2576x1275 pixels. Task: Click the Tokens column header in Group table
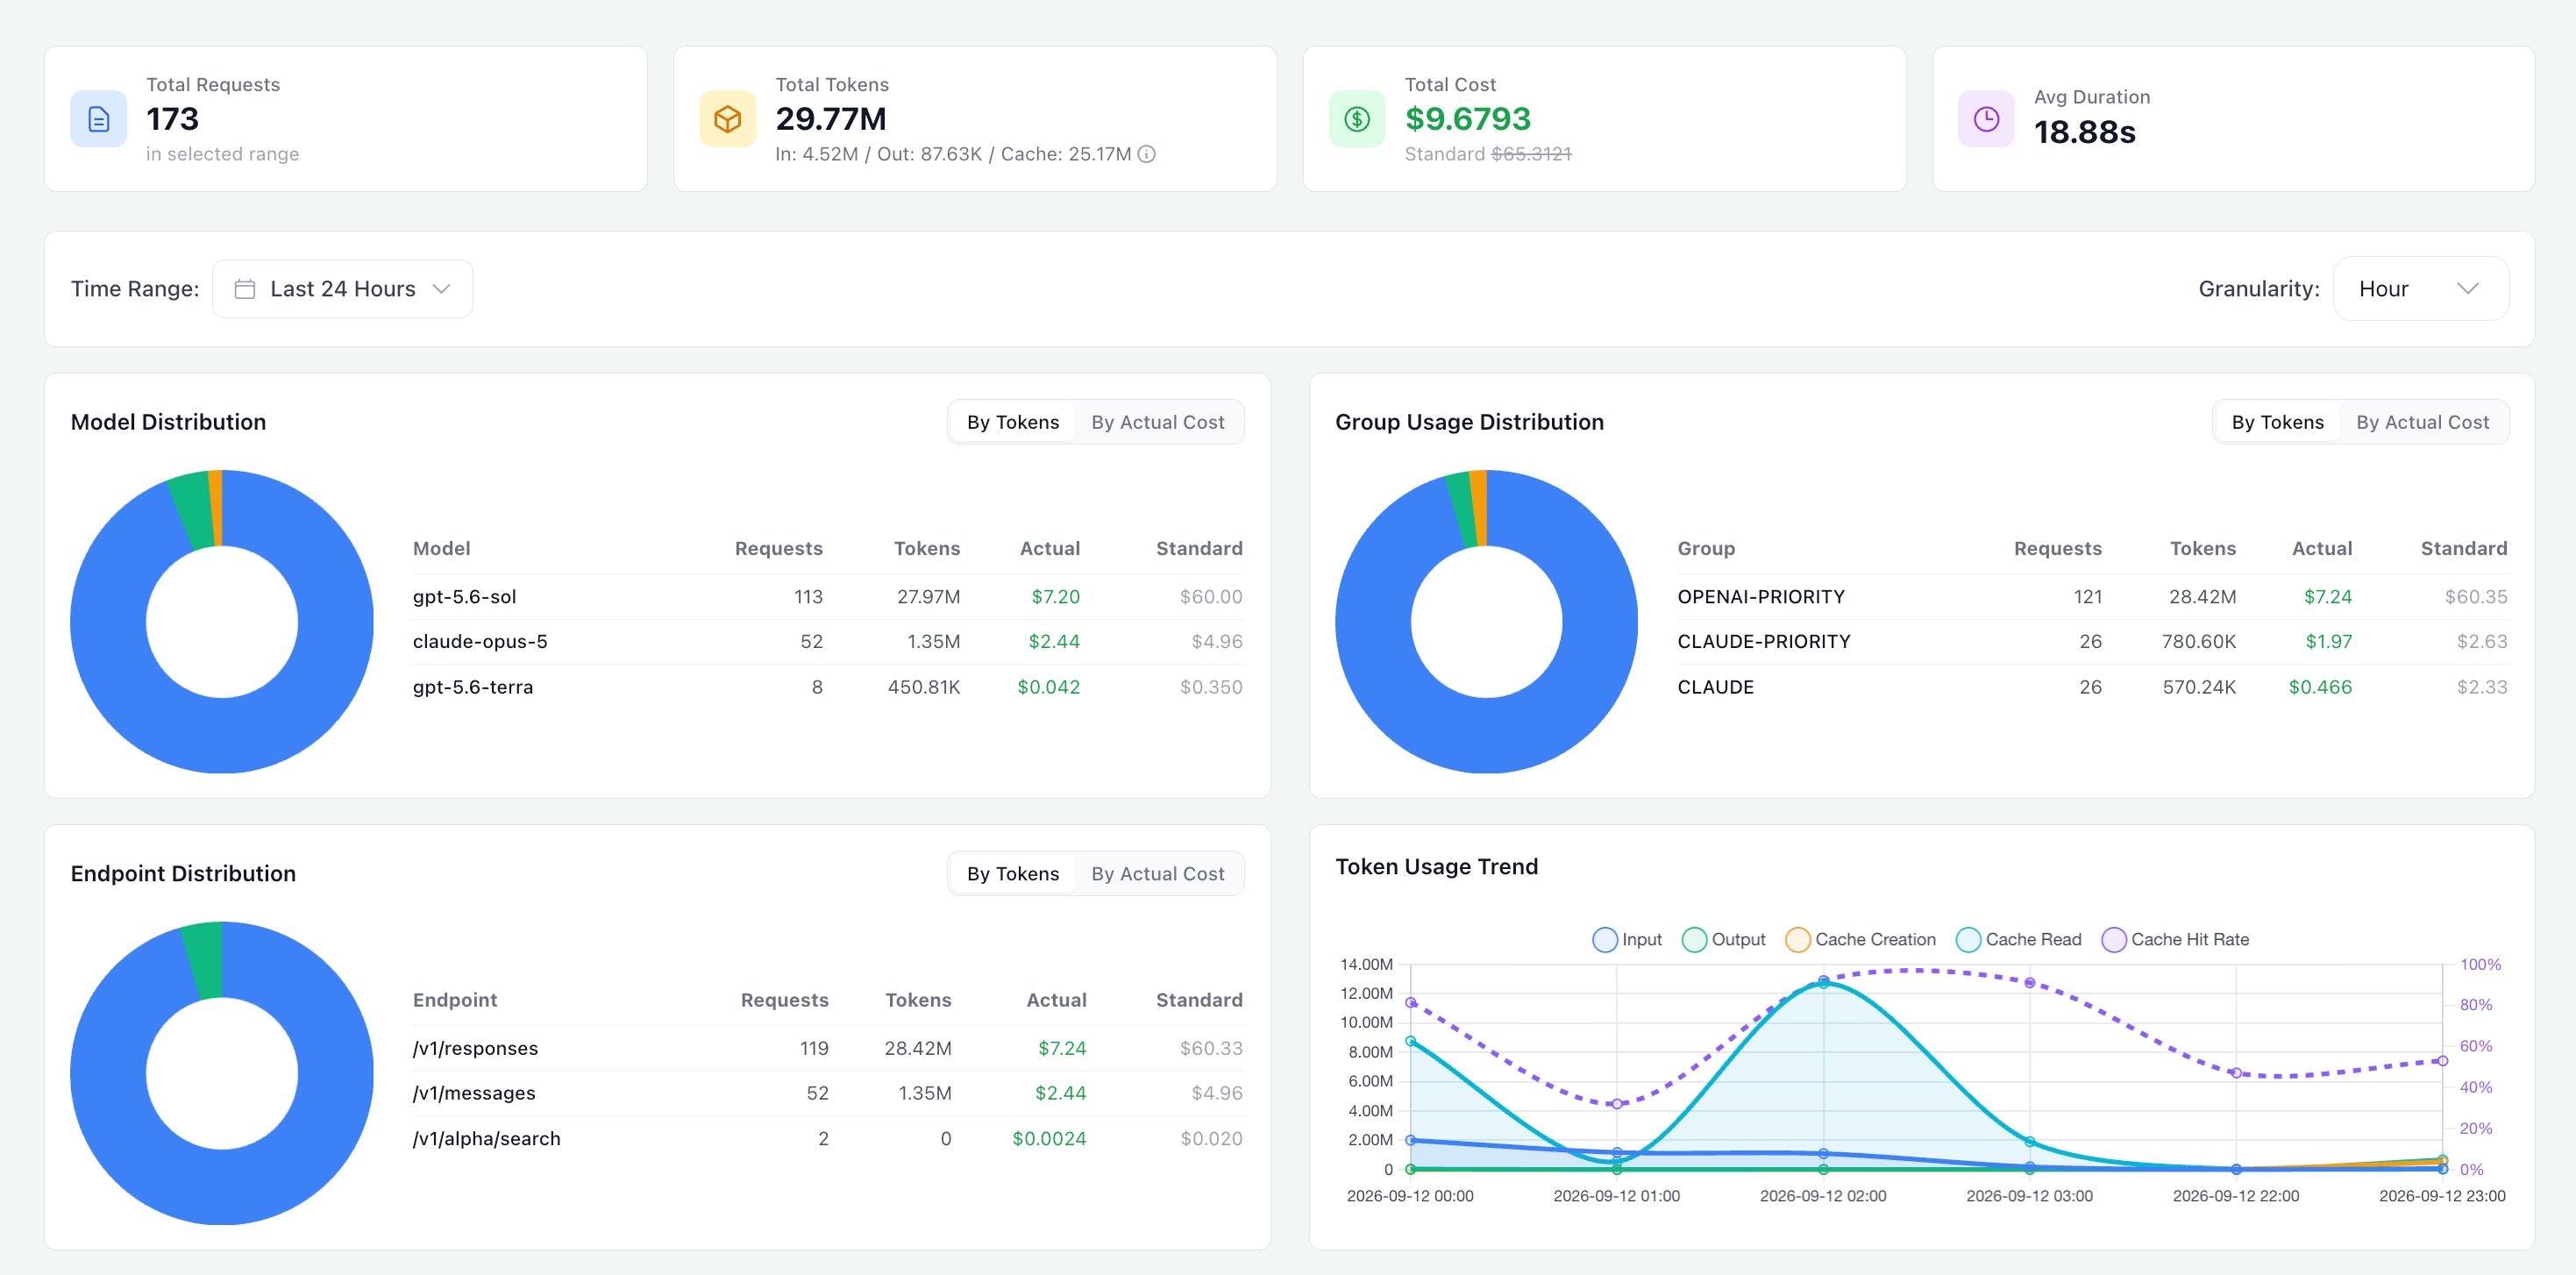[2202, 549]
